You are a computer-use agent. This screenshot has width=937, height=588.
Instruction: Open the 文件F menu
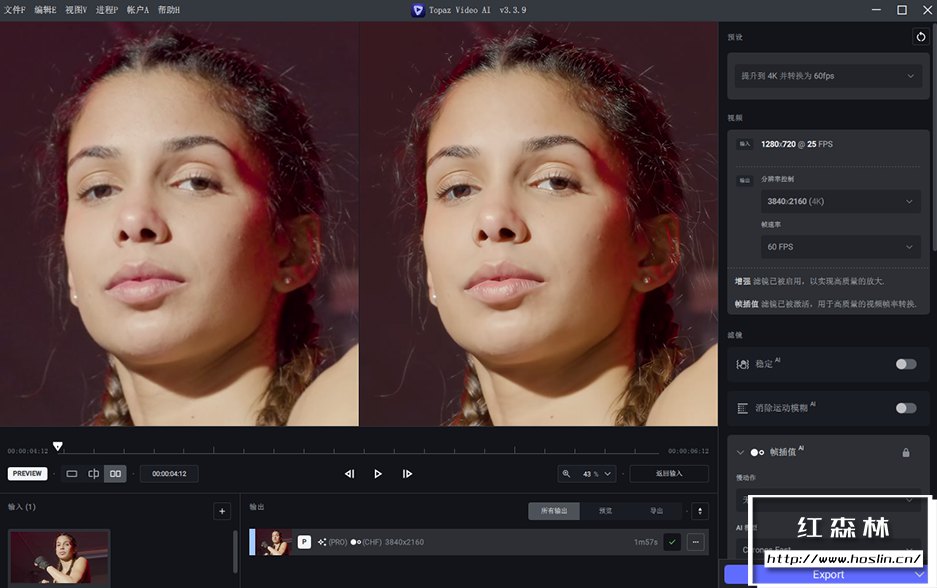pyautogui.click(x=15, y=9)
